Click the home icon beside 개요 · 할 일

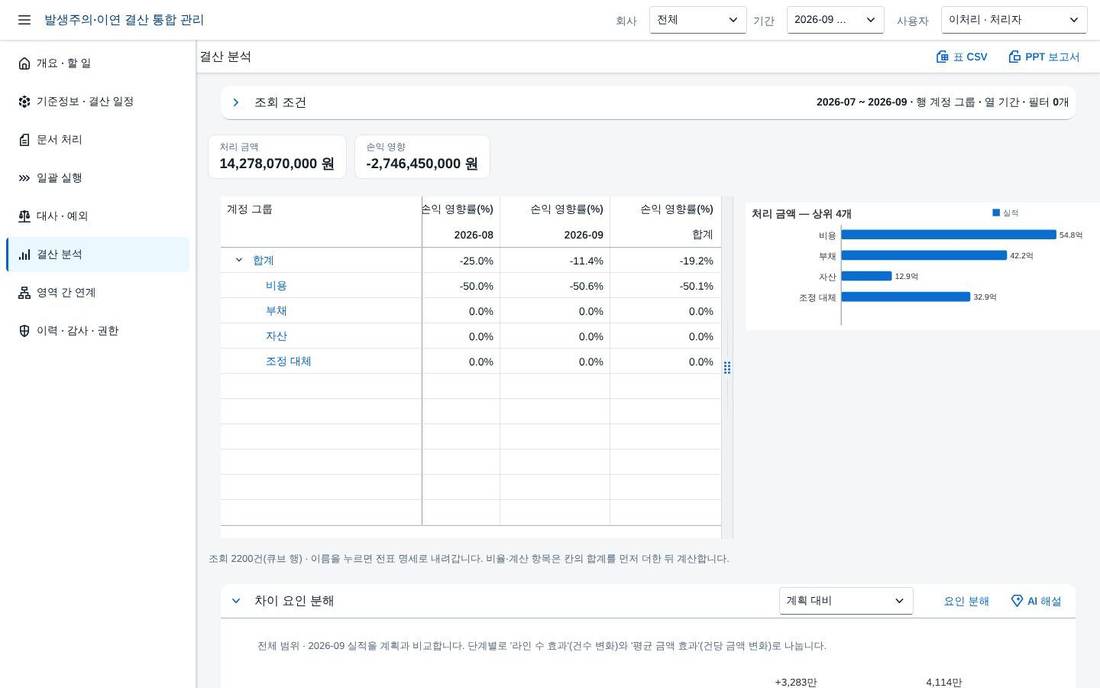point(25,63)
